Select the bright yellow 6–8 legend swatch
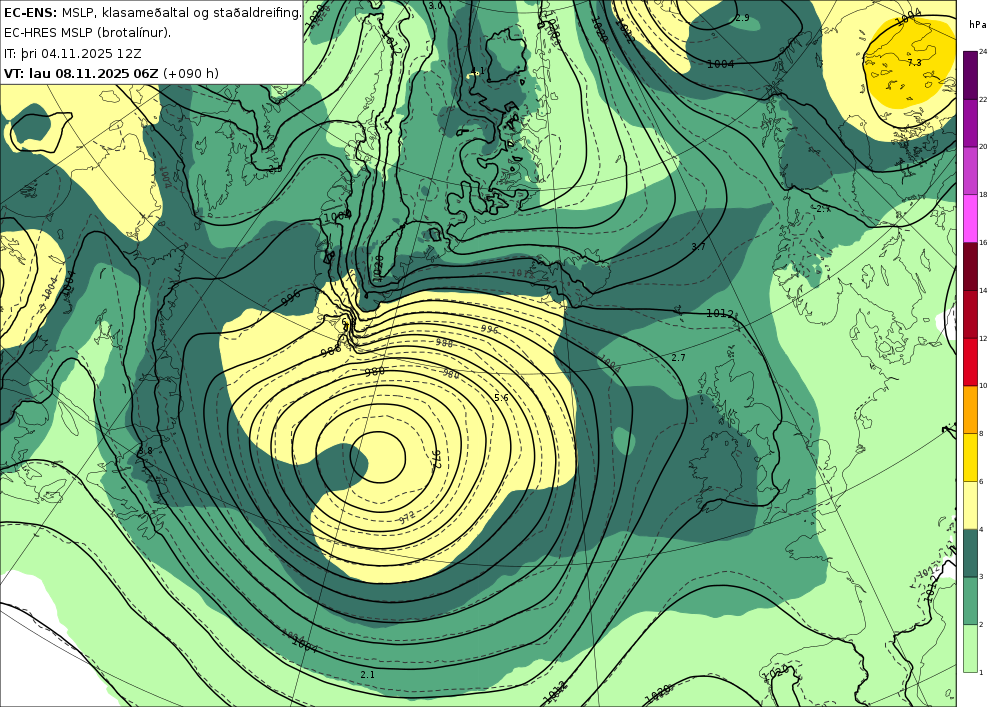1000x707 pixels. click(970, 458)
